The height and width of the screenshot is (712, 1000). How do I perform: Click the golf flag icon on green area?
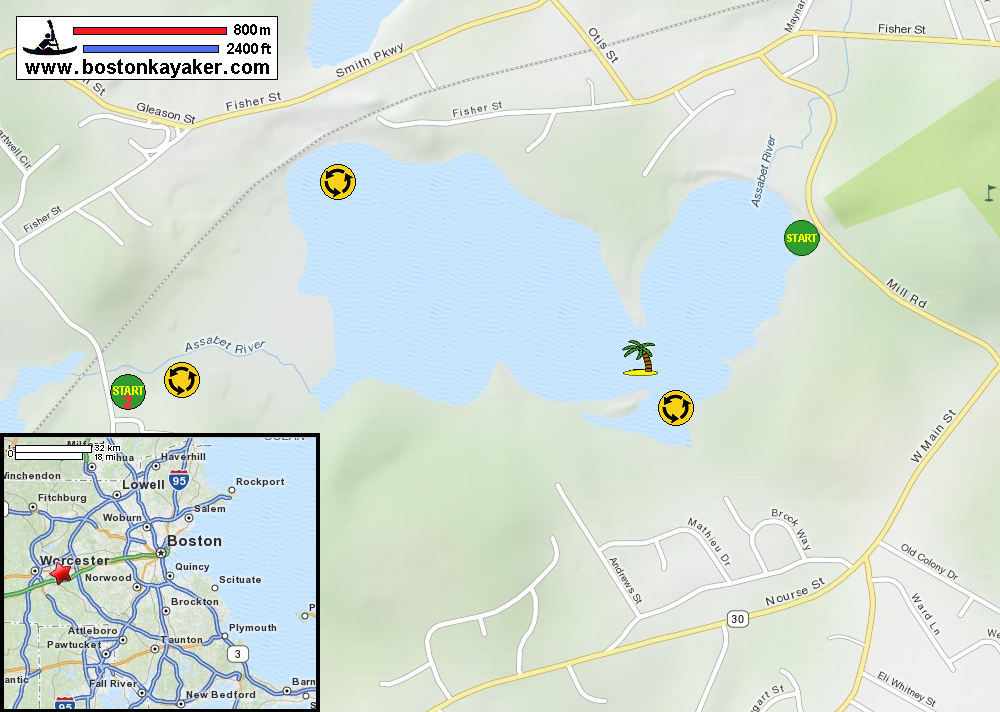pos(989,193)
